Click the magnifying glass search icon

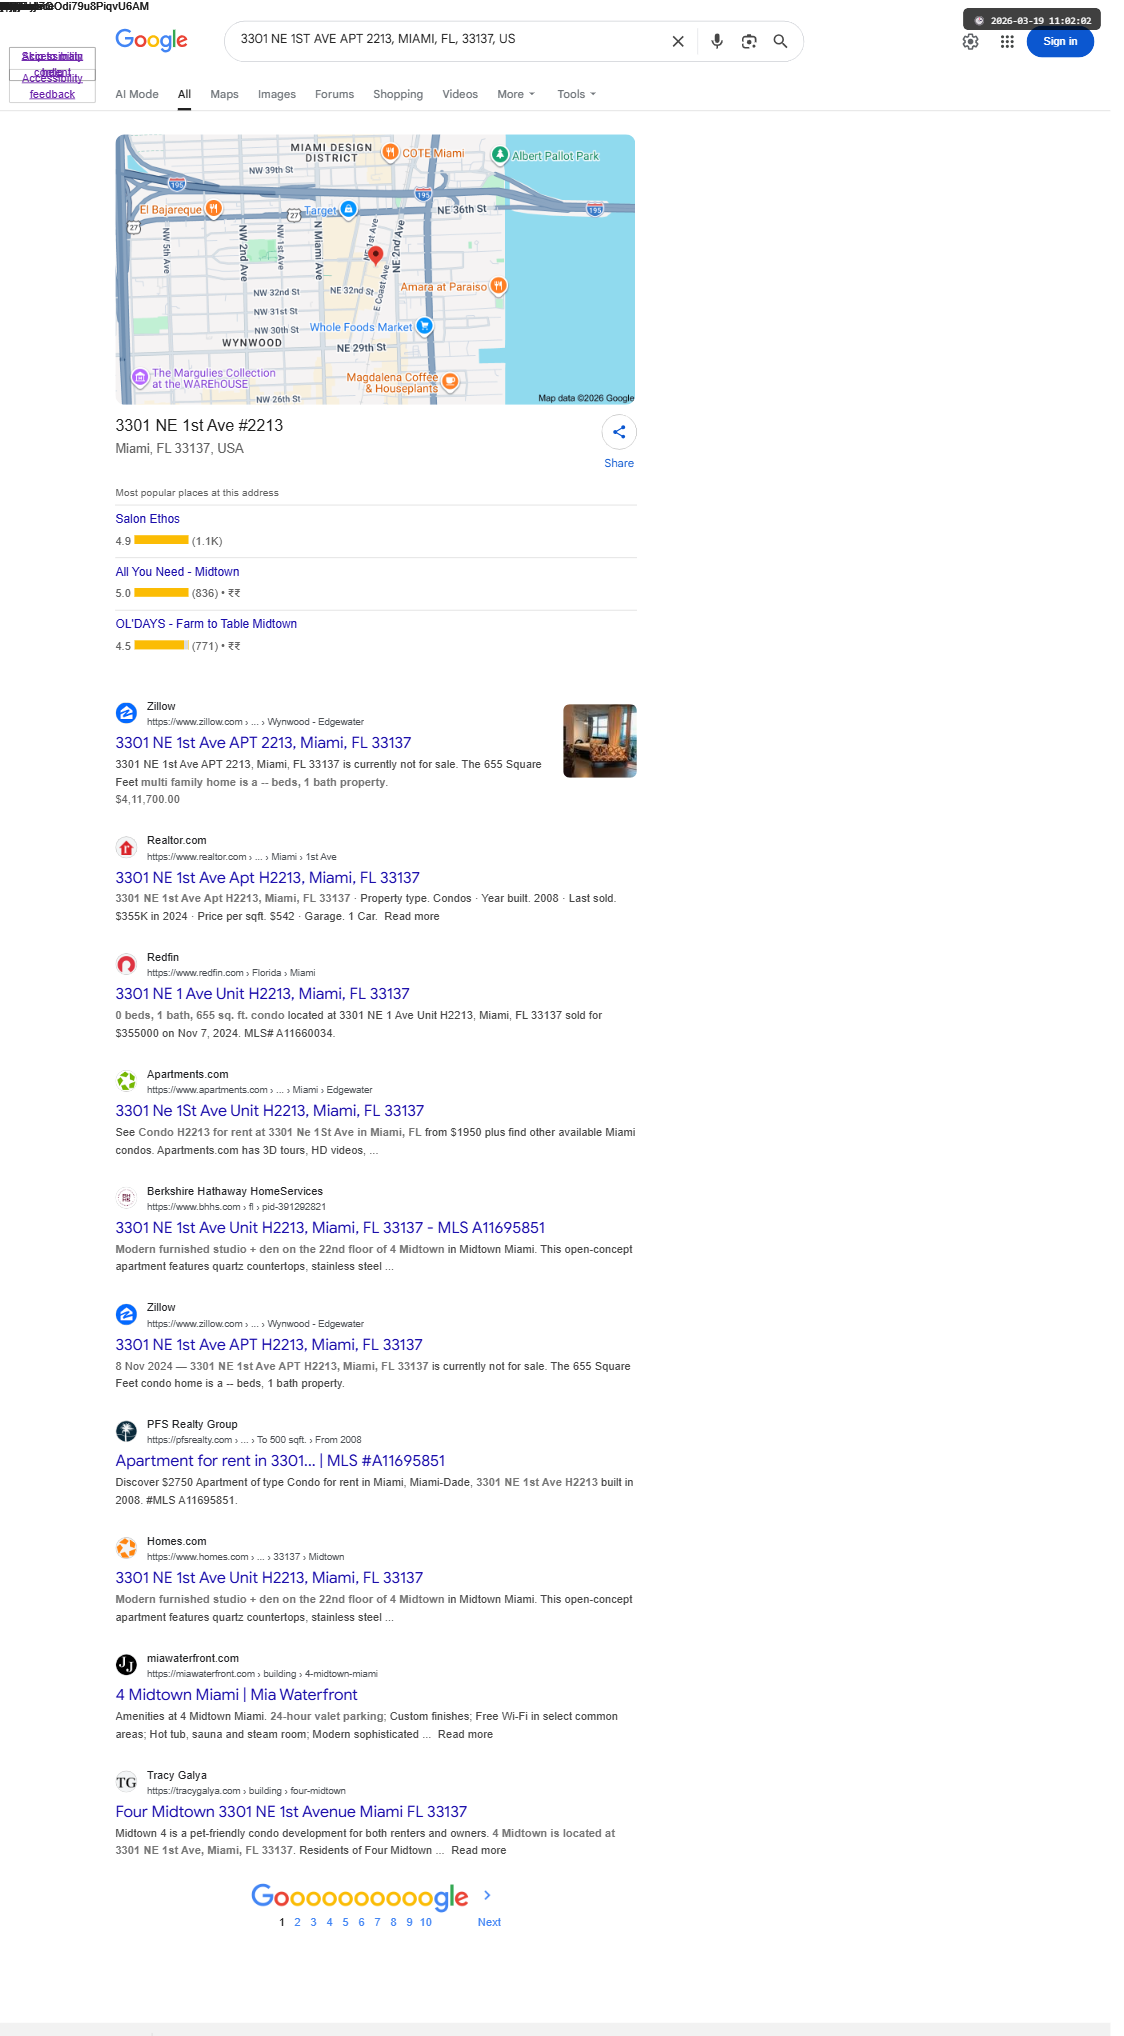pos(780,41)
